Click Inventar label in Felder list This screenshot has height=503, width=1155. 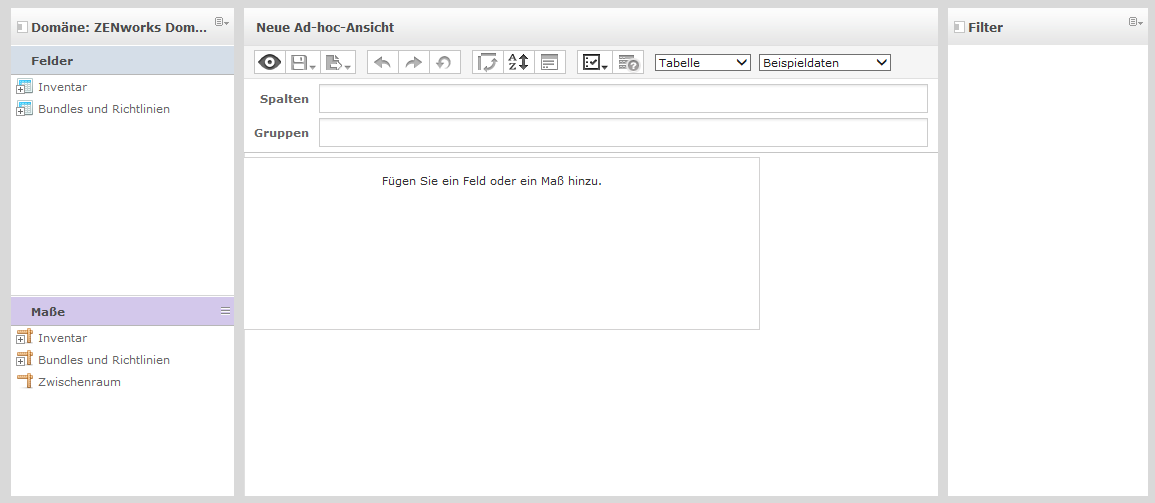click(x=63, y=87)
